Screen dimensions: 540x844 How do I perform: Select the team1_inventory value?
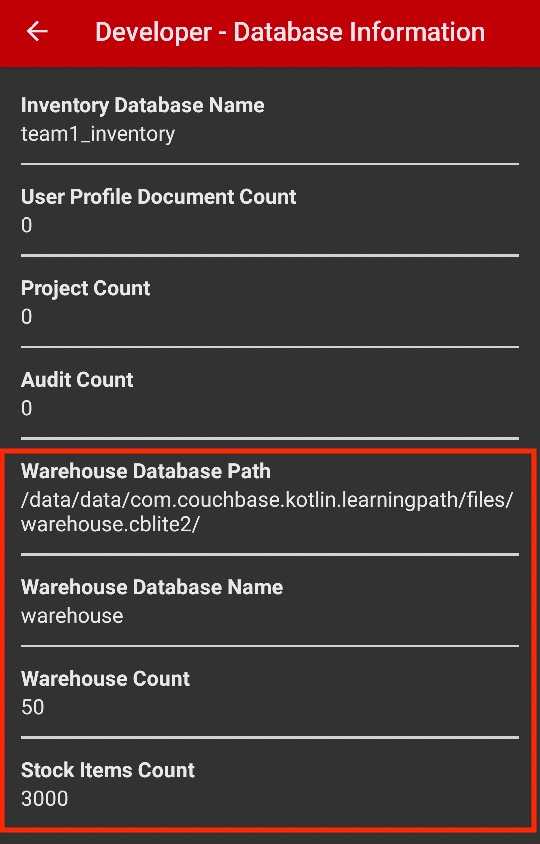click(98, 134)
